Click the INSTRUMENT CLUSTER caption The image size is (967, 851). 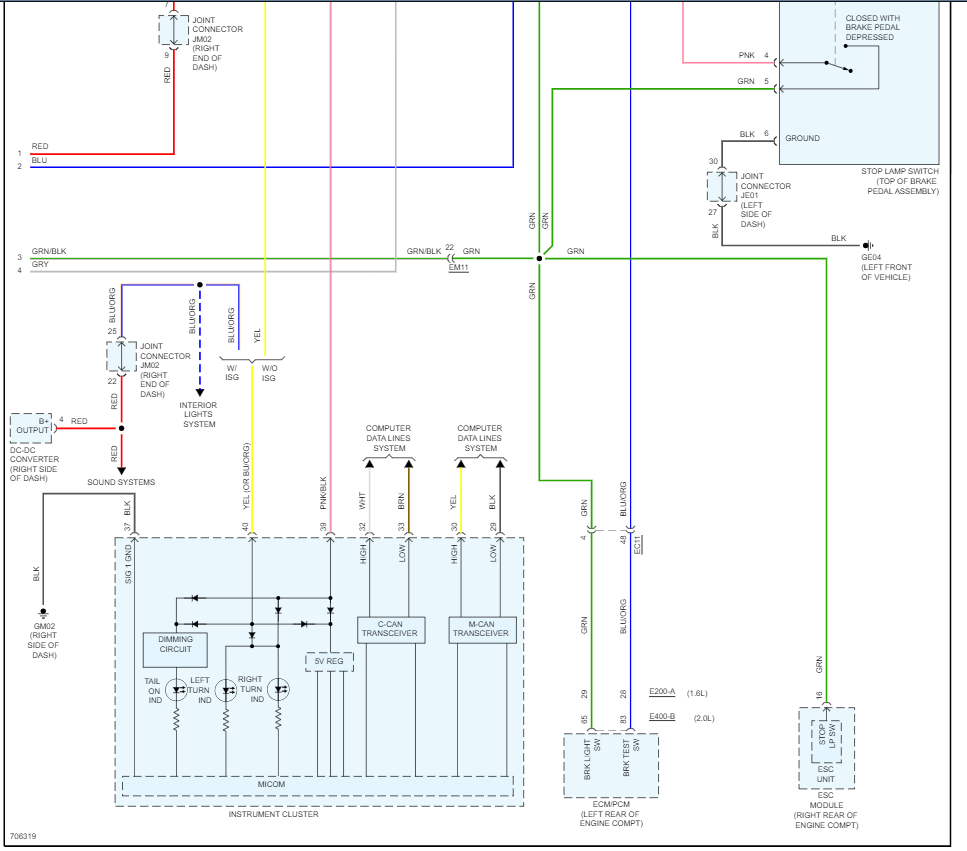274,815
